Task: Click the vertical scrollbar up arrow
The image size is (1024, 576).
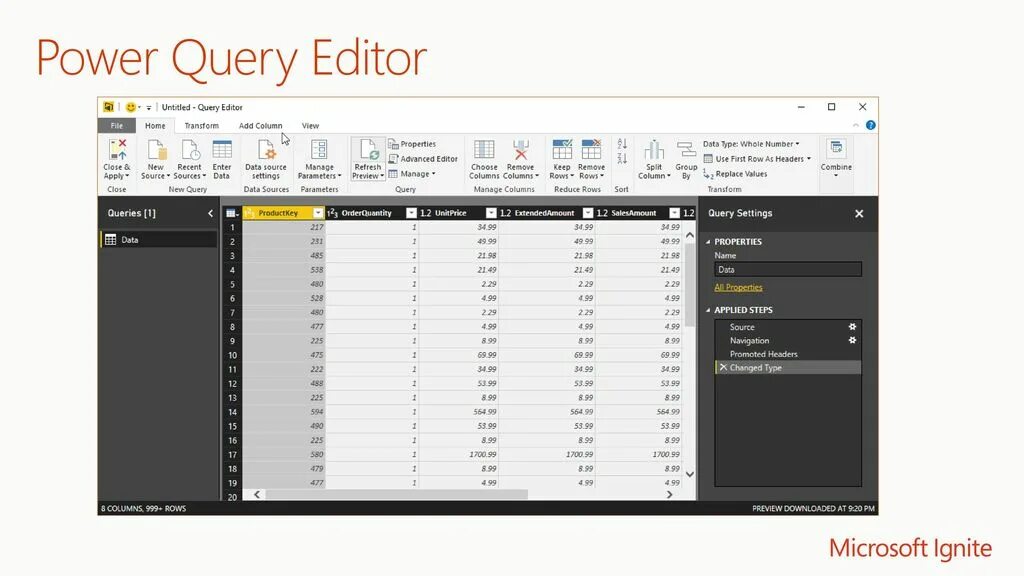Action: [x=690, y=234]
